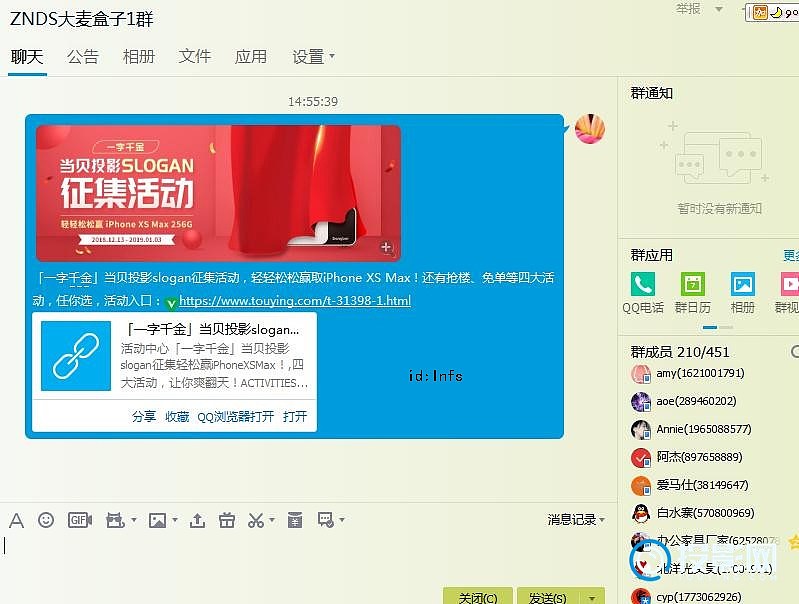Screen dimensions: 799x604
Task: Click the 14:55:39 message timestamp
Action: tap(313, 101)
